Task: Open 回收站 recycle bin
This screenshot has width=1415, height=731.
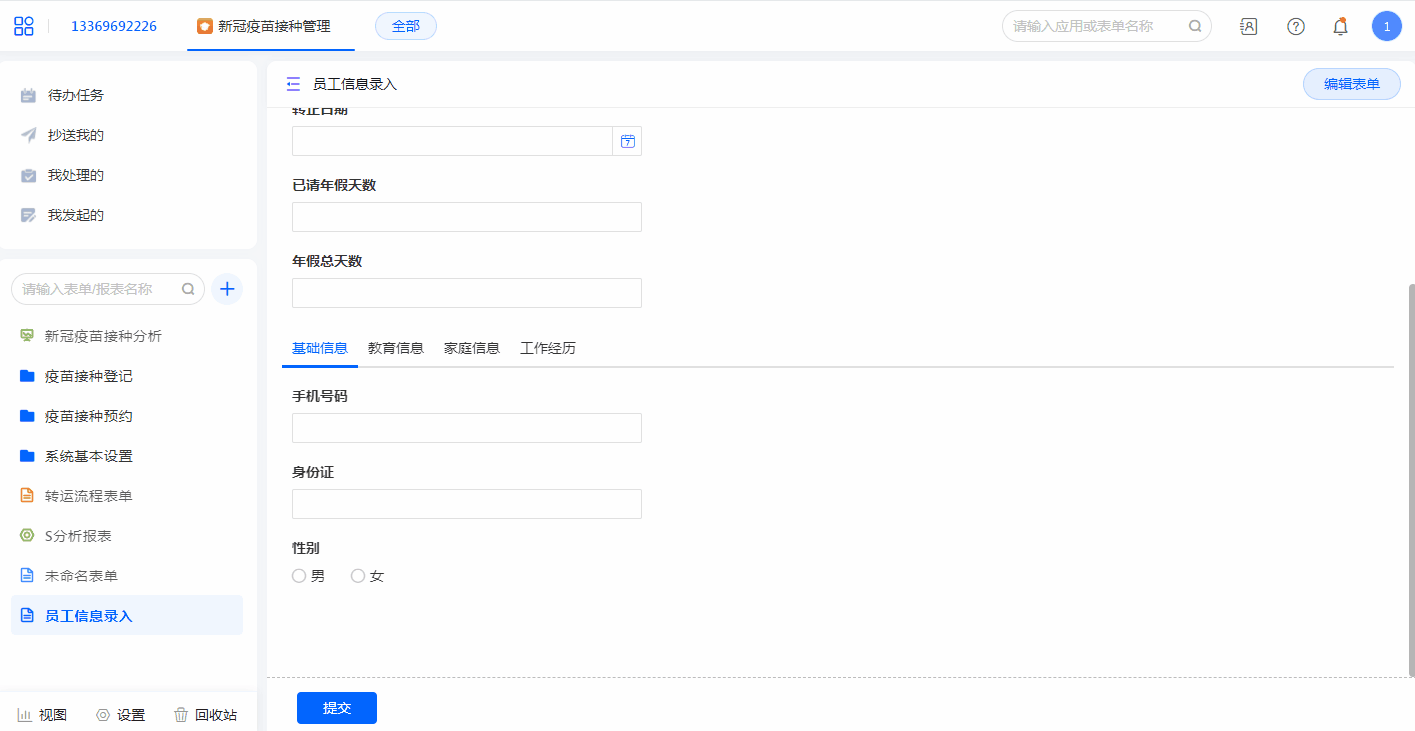Action: point(206,715)
